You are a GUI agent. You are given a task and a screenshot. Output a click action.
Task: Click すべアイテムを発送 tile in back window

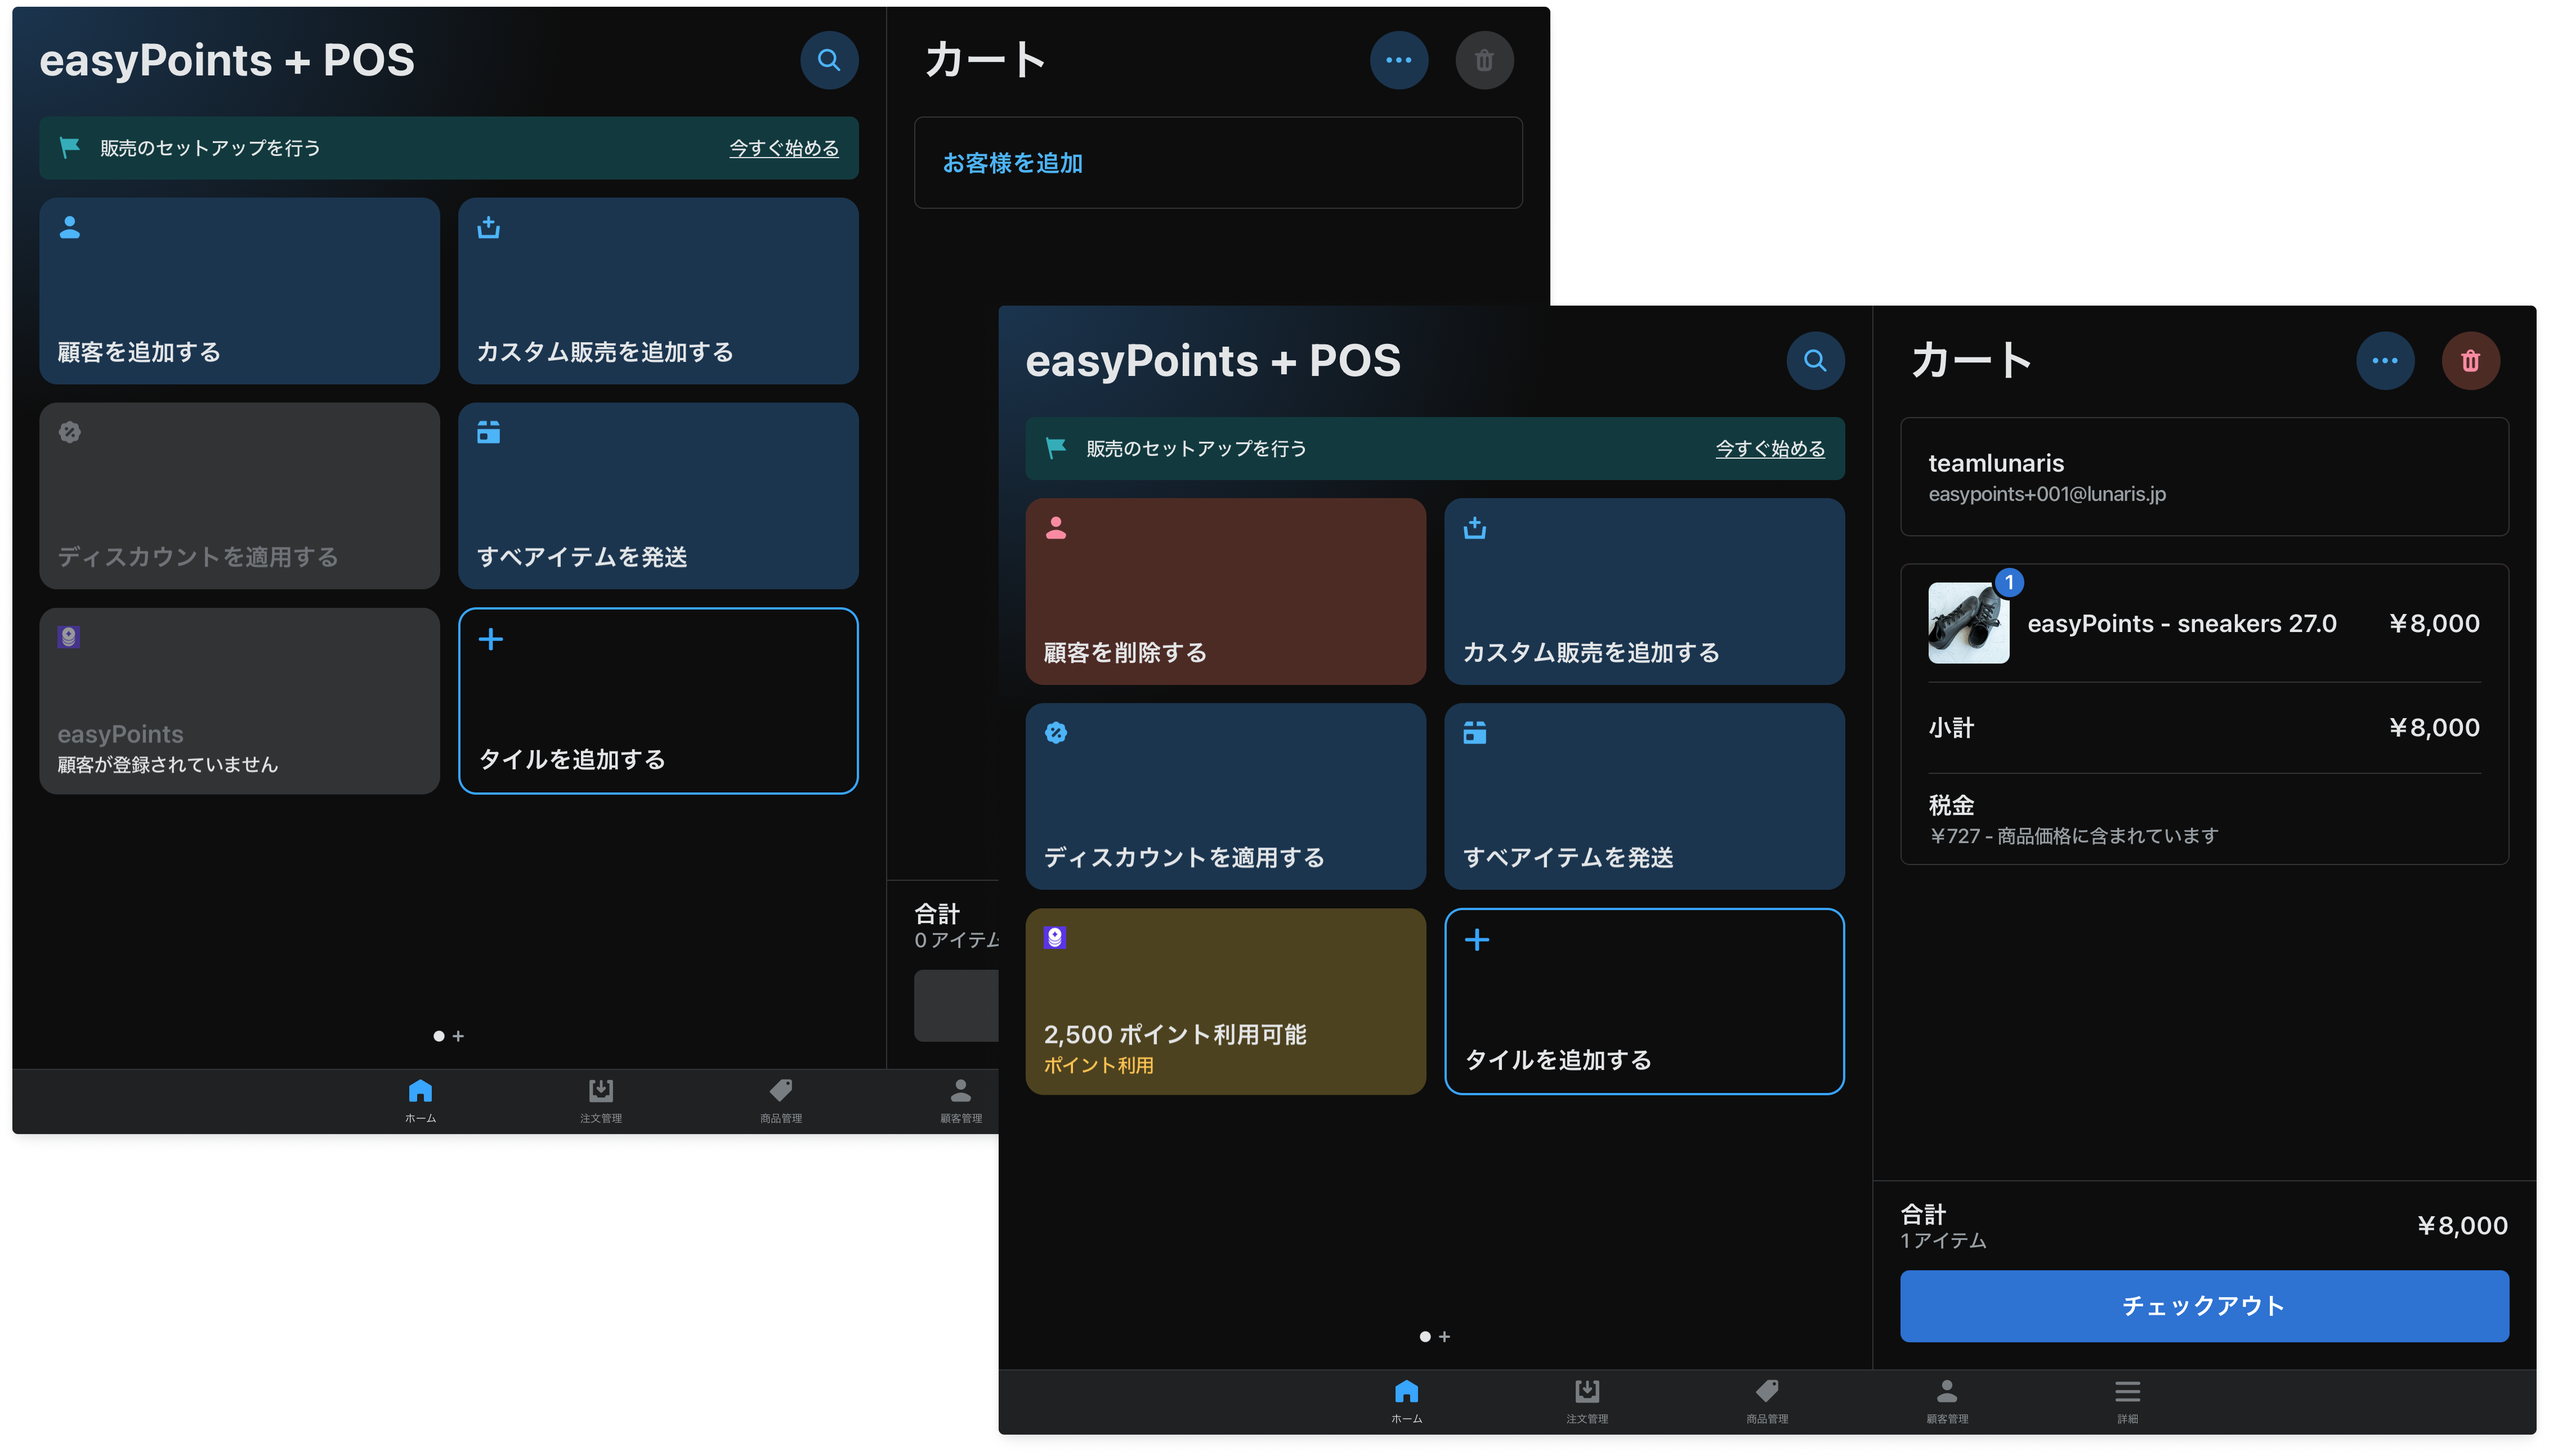(x=658, y=495)
